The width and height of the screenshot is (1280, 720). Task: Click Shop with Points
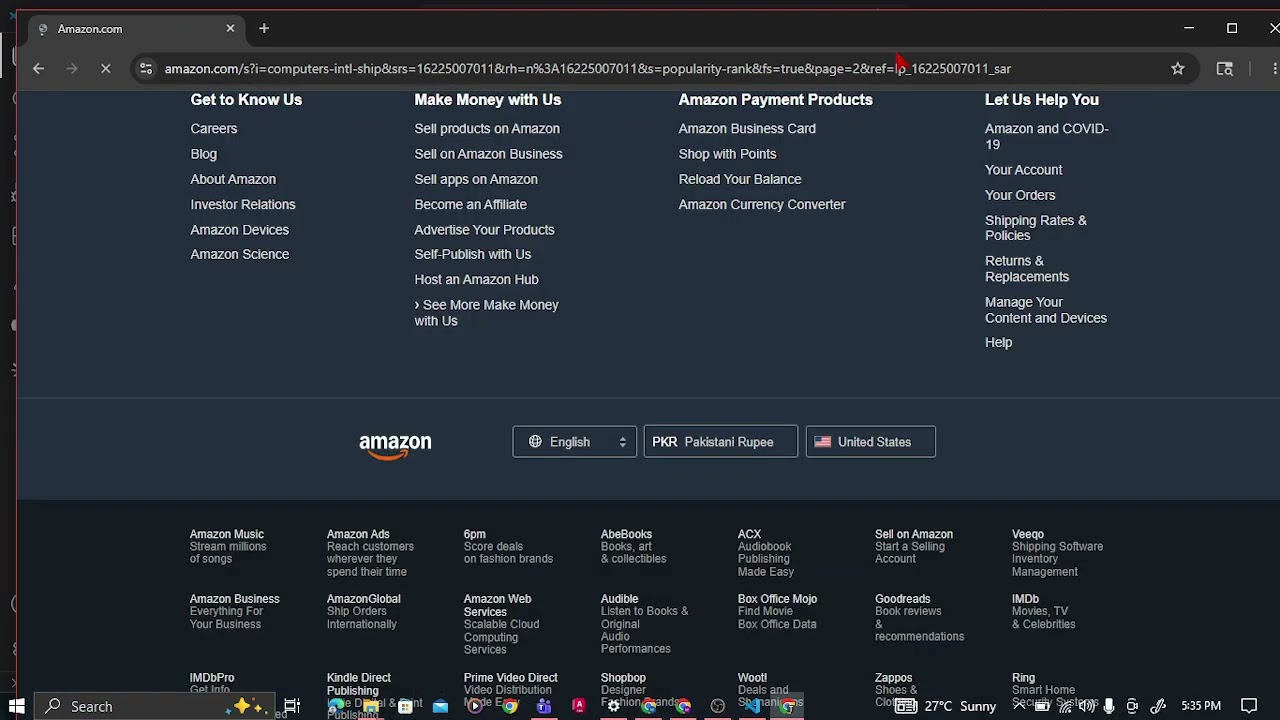(727, 154)
